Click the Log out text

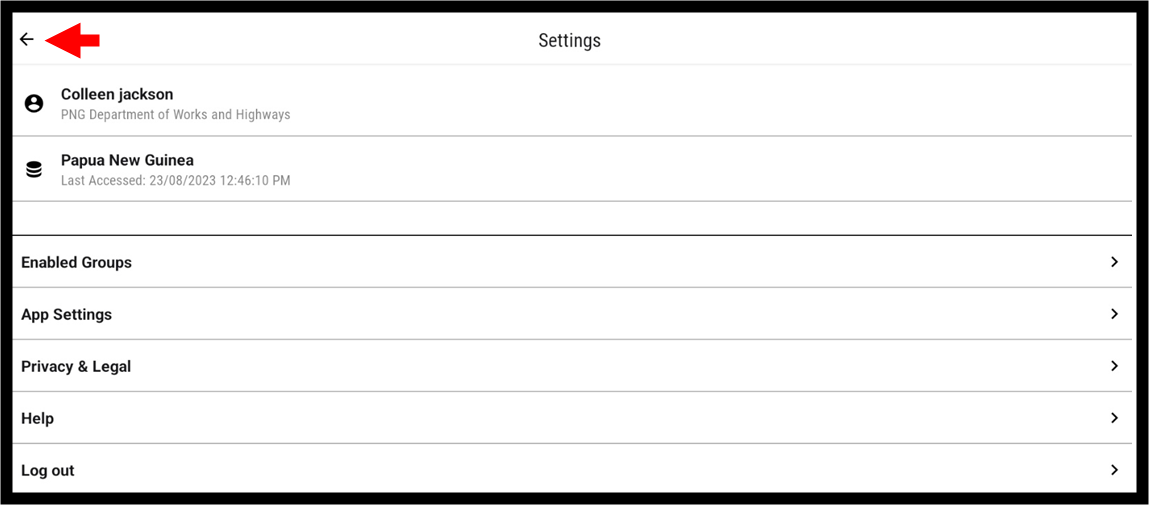click(x=48, y=471)
